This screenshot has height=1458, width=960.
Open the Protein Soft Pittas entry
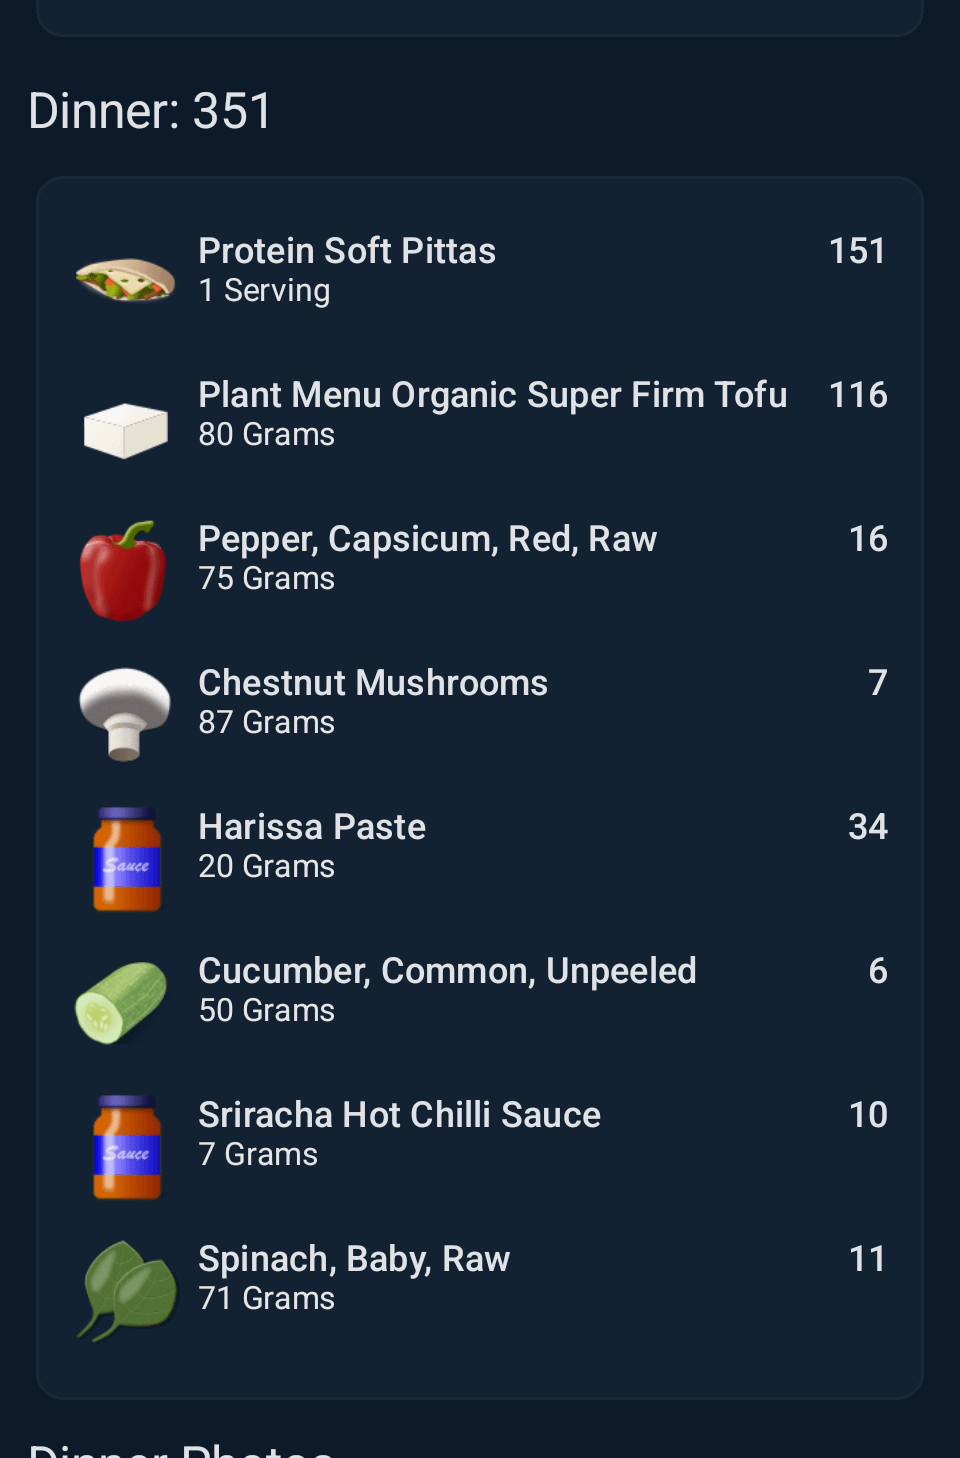[347, 251]
